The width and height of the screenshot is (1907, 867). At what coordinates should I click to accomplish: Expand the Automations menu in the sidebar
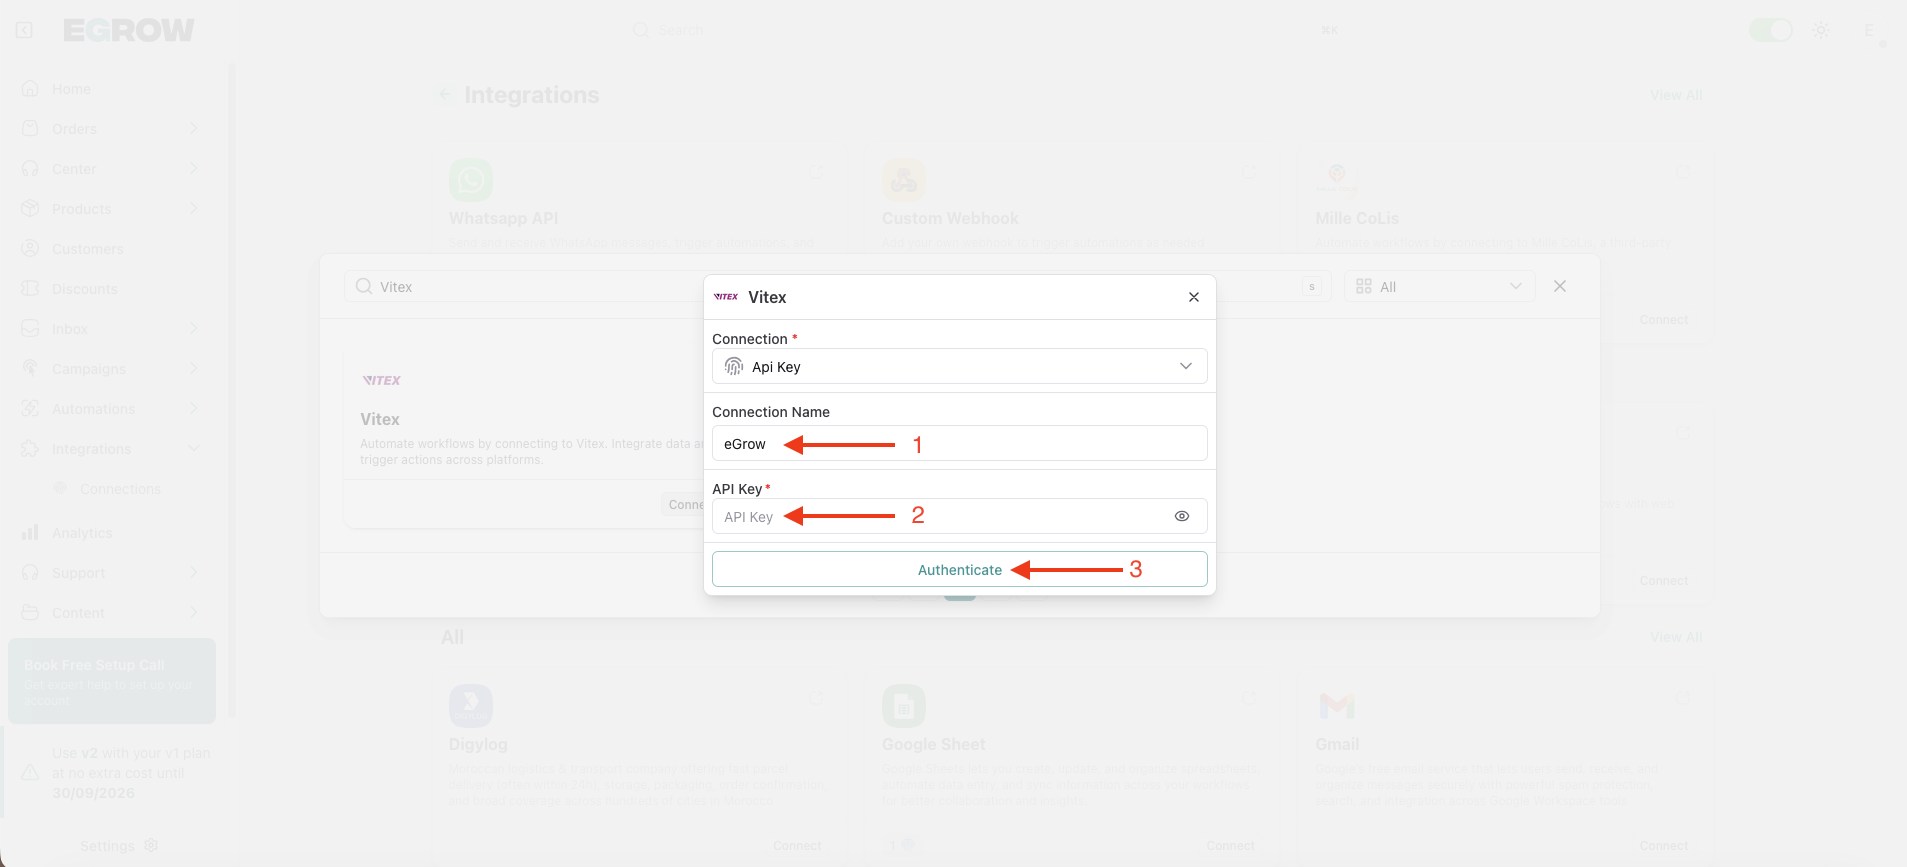[194, 409]
